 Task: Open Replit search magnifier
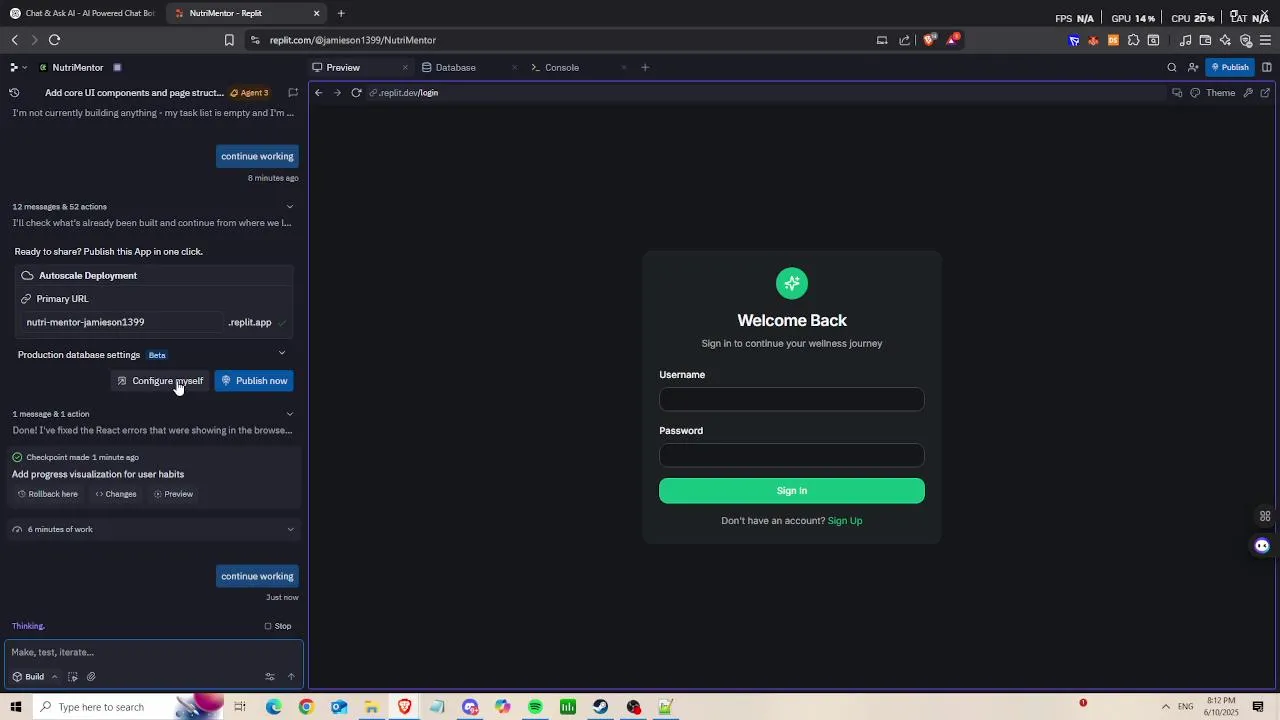[x=1172, y=68]
